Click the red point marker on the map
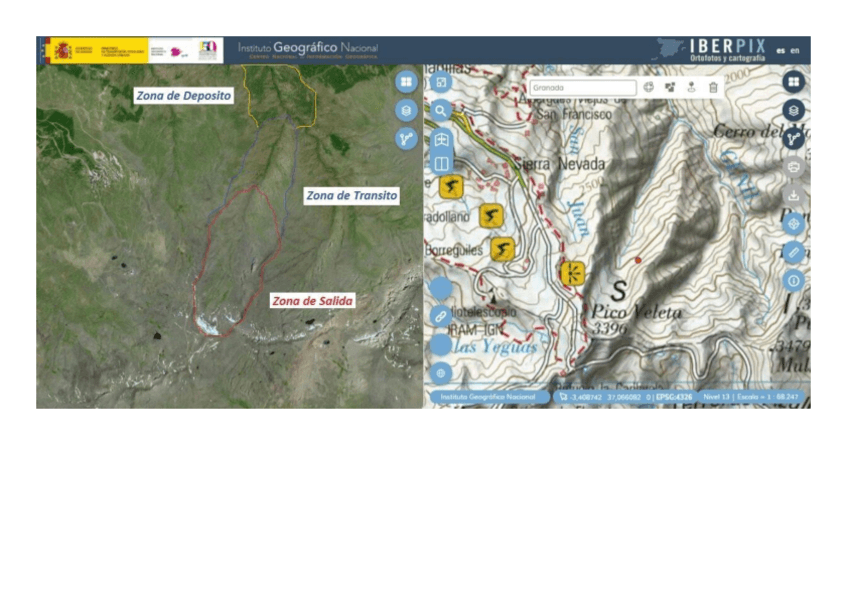848x599 pixels. pyautogui.click(x=638, y=260)
